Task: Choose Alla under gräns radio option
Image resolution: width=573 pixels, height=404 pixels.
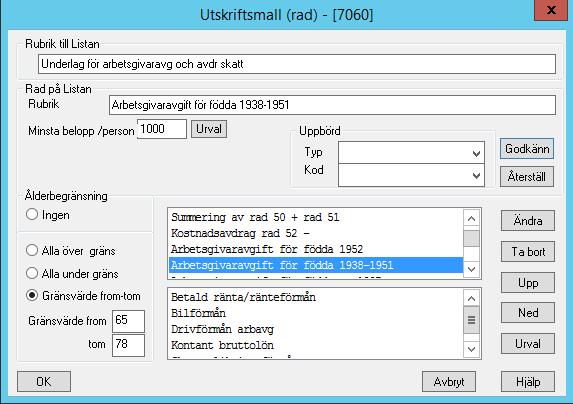Action: (32, 273)
